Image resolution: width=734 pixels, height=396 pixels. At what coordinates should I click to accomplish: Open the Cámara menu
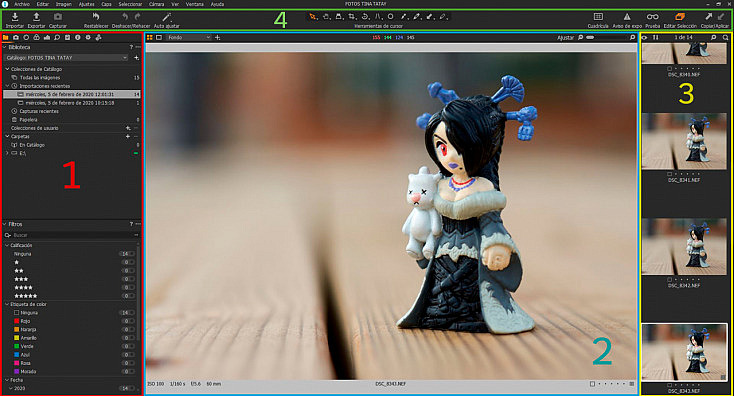156,4
